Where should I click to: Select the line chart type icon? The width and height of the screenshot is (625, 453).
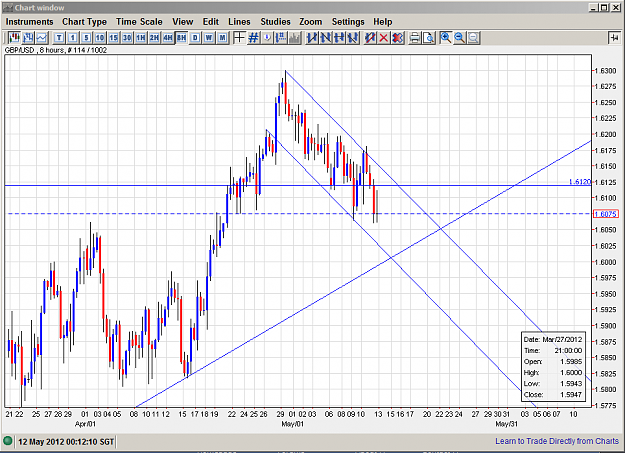pos(41,38)
